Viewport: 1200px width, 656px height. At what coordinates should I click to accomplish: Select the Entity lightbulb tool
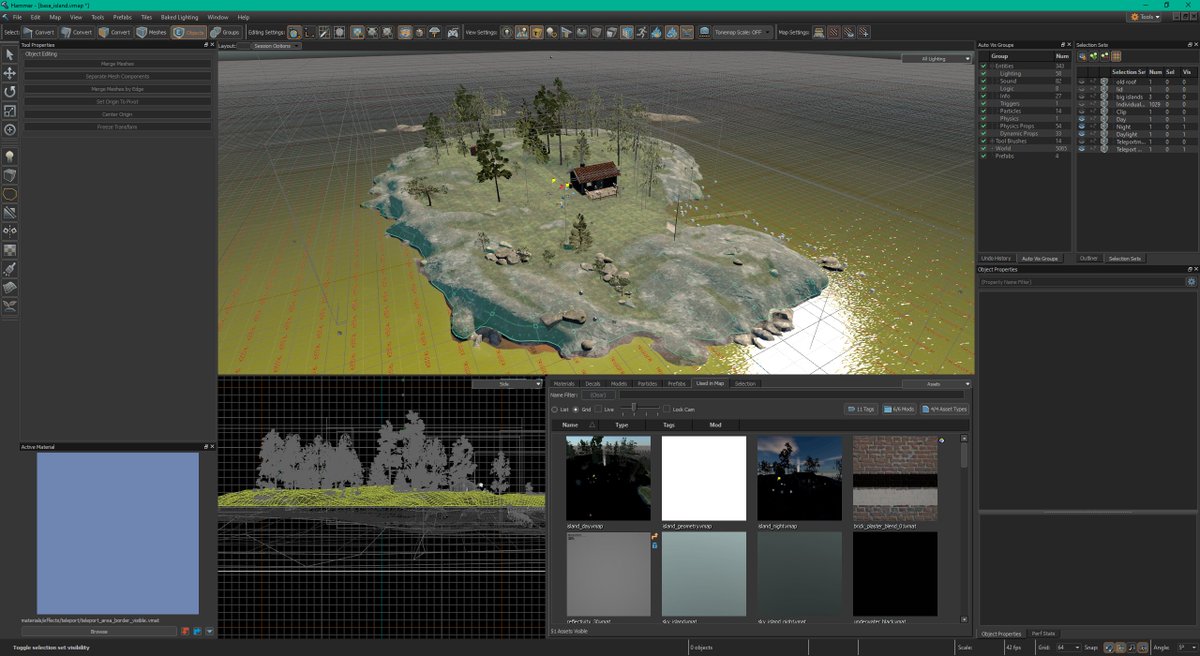pos(10,156)
